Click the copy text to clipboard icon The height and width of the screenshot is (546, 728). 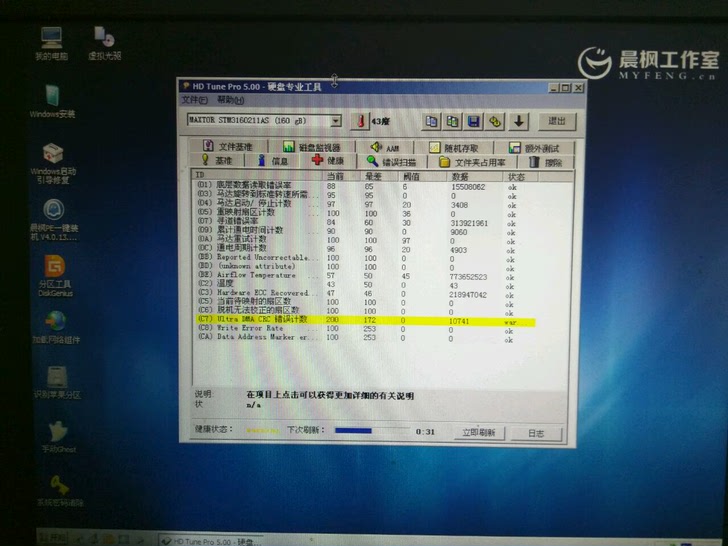431,122
